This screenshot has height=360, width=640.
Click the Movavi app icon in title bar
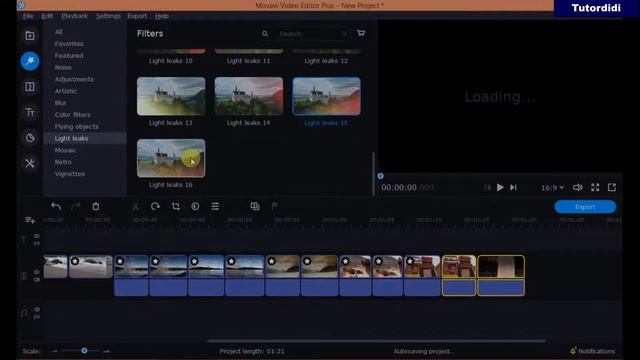(x=21, y=5)
